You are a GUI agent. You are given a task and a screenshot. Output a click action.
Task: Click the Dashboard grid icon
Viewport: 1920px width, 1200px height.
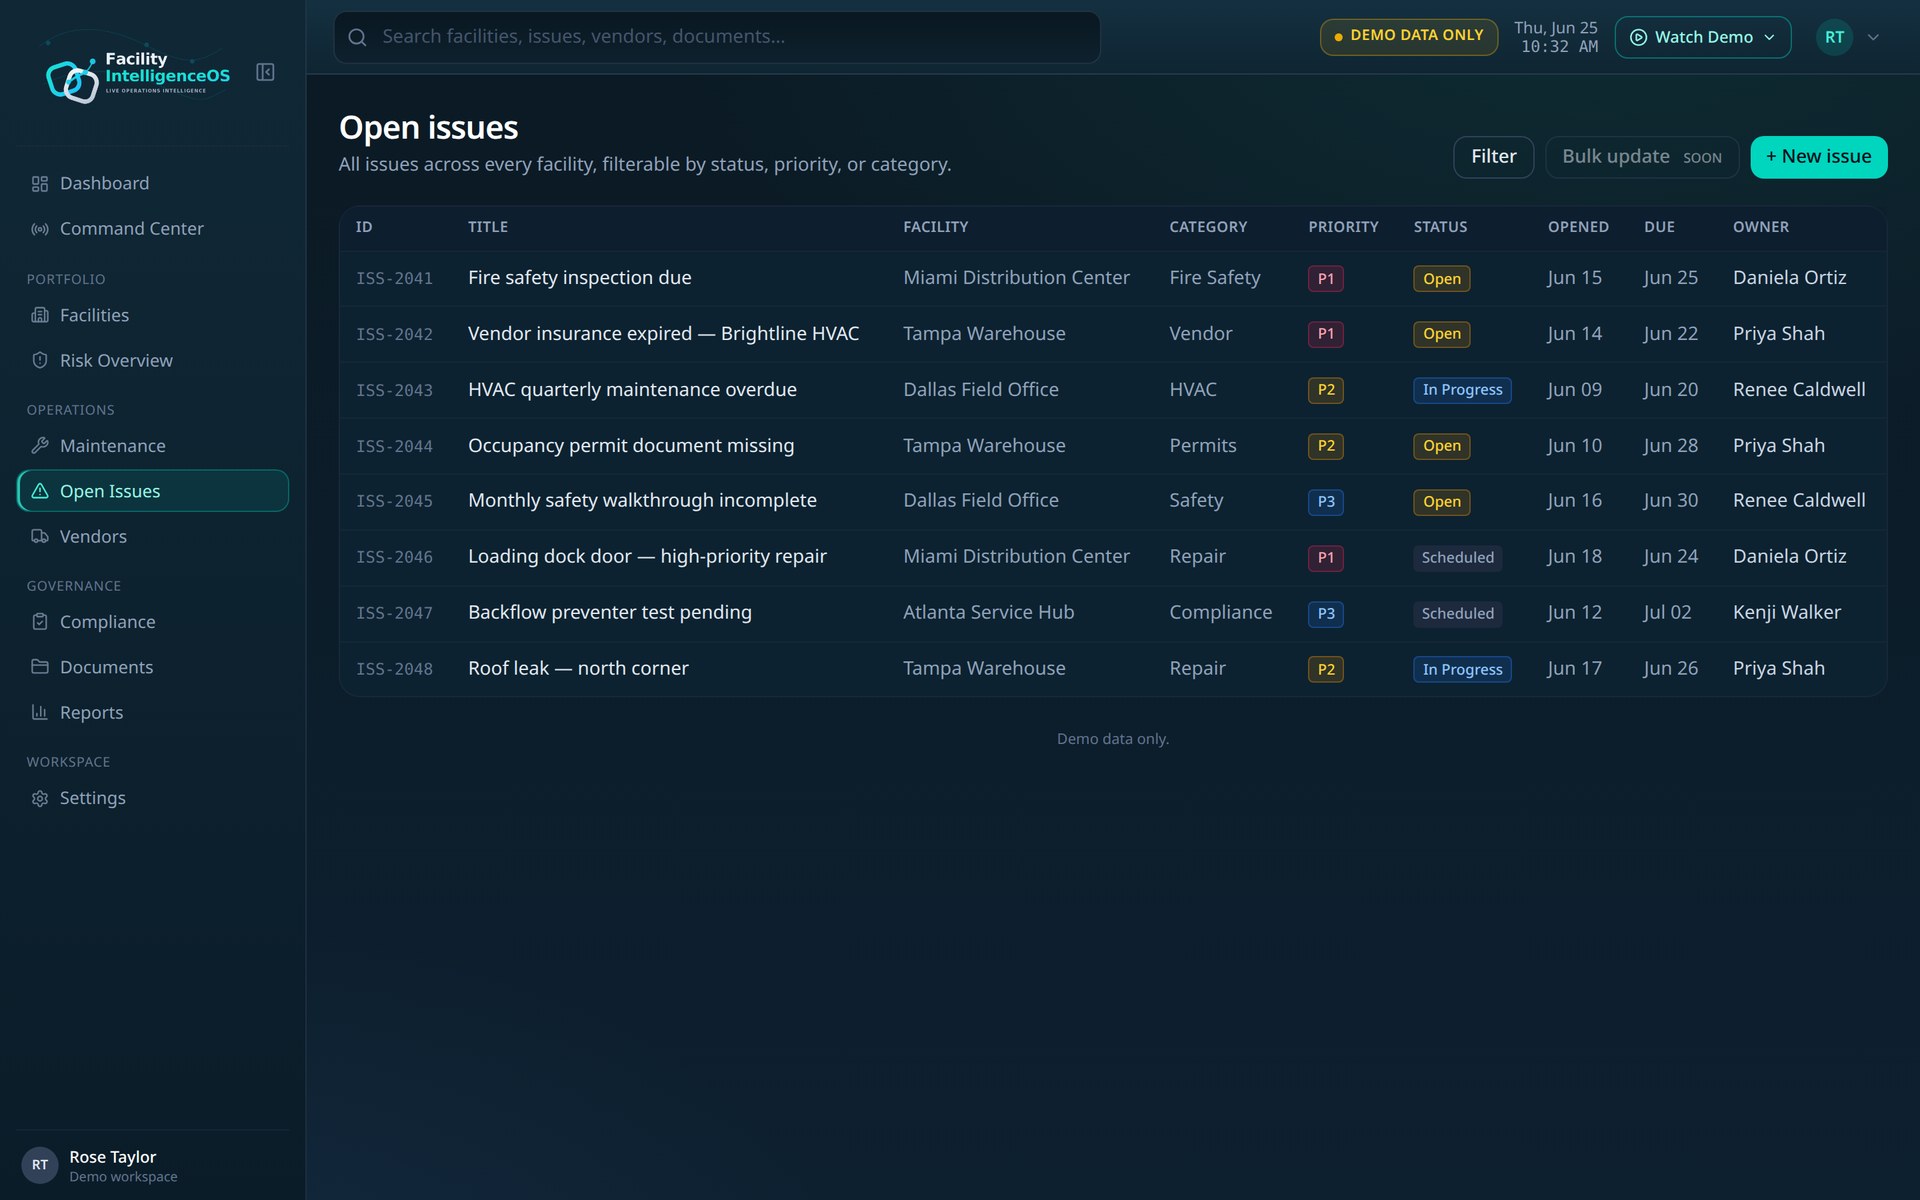click(40, 184)
